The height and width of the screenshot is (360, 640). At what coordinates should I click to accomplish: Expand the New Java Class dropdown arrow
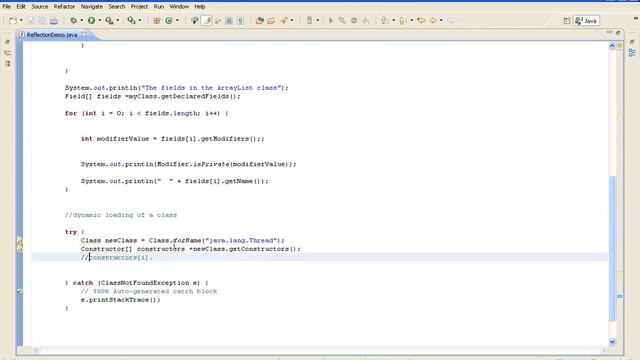tap(177, 20)
